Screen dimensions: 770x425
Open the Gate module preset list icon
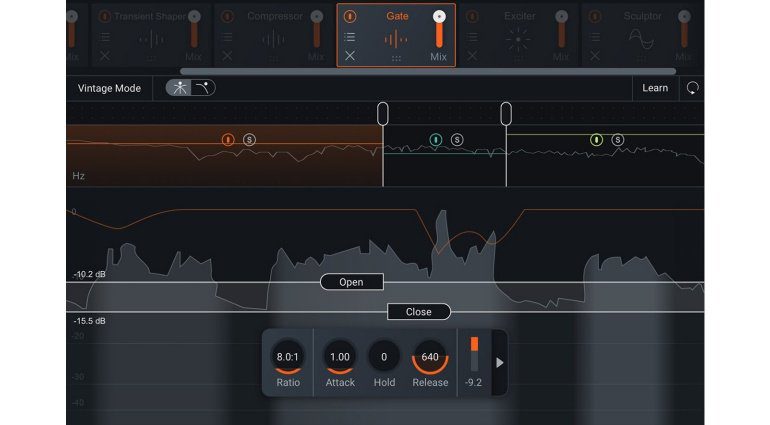coord(349,37)
